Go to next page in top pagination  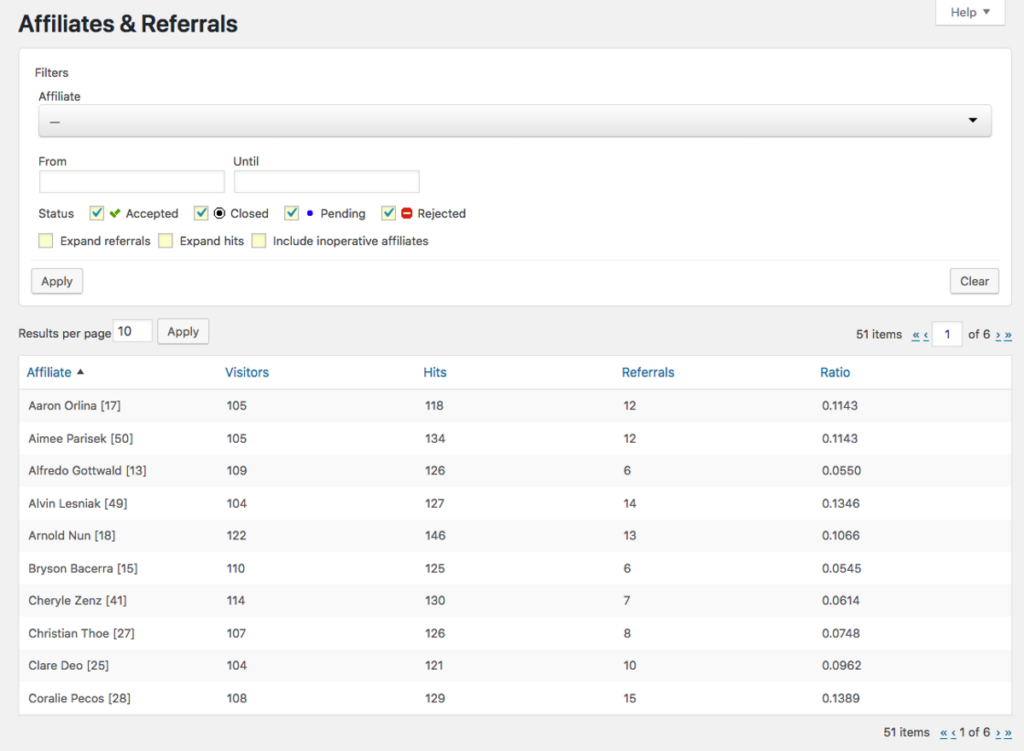pos(998,335)
